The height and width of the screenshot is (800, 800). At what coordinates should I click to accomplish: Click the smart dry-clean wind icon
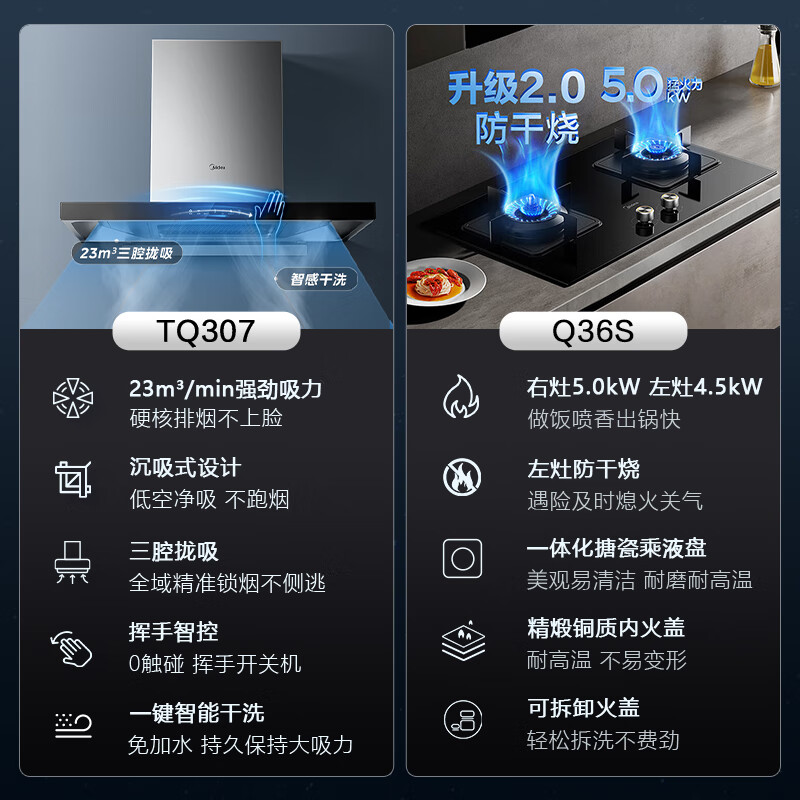[x=73, y=725]
